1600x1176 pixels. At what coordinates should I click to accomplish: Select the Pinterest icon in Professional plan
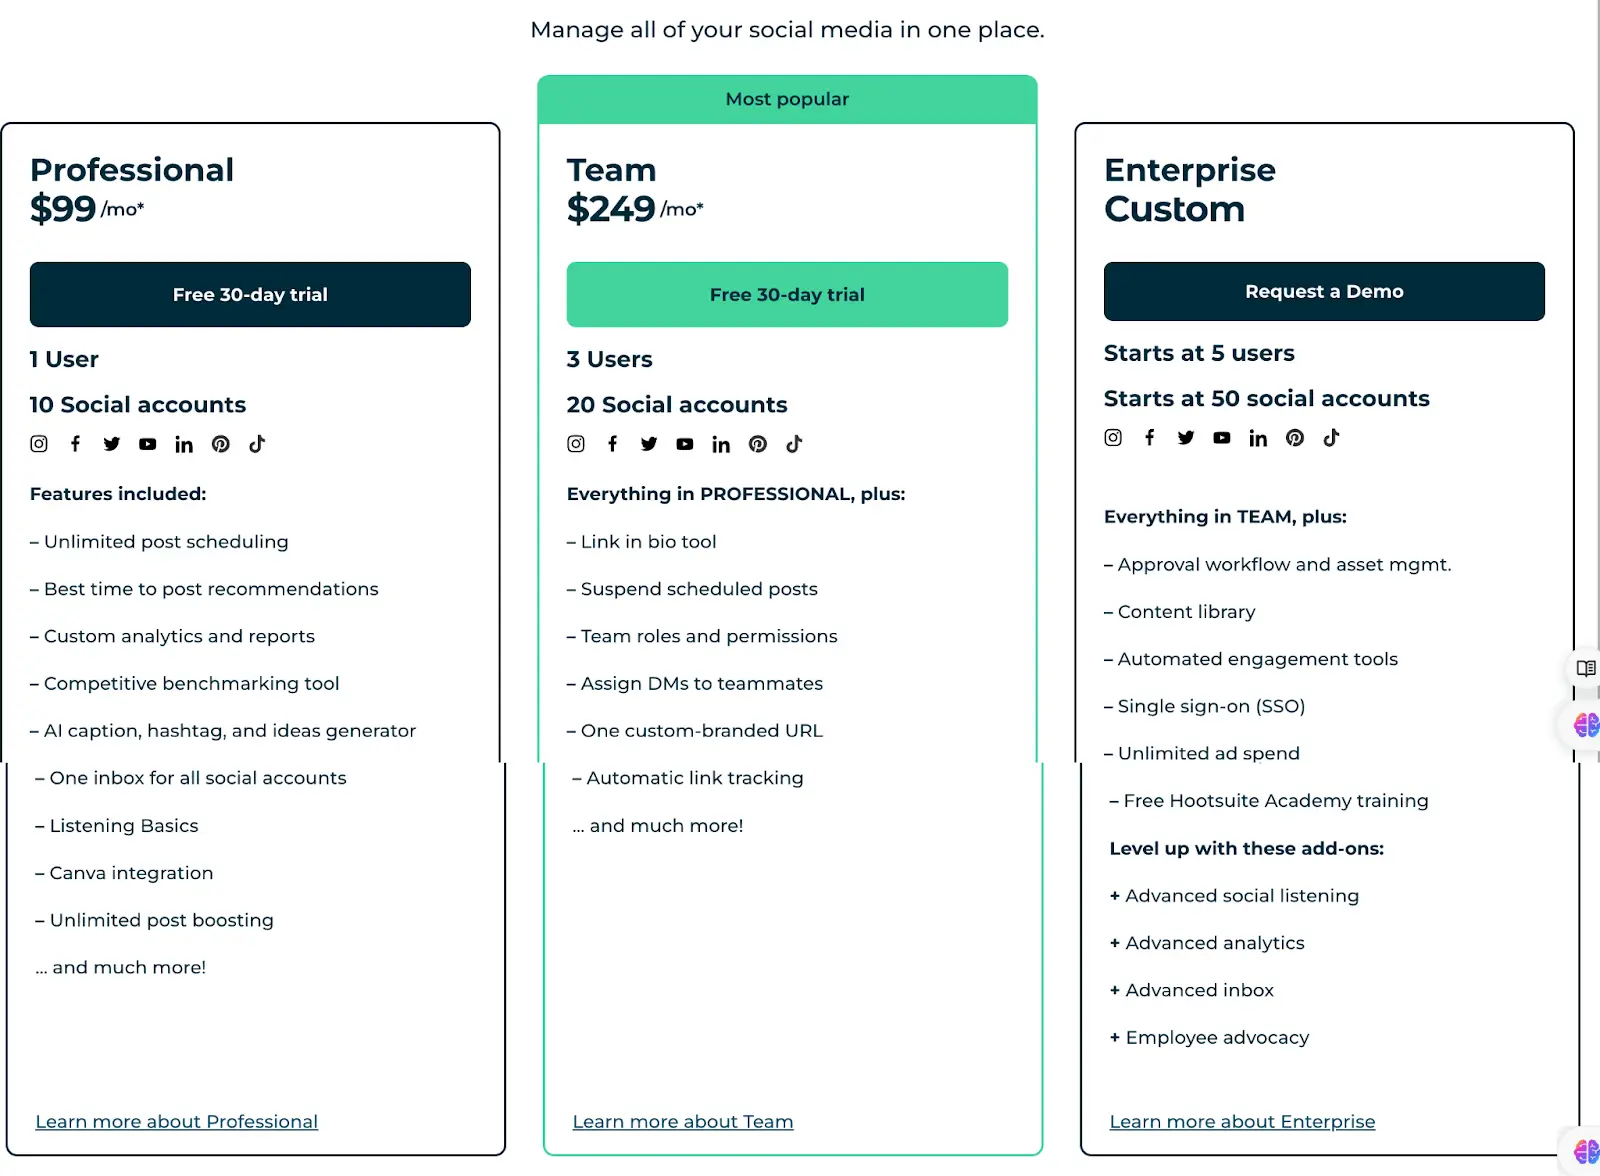(221, 444)
